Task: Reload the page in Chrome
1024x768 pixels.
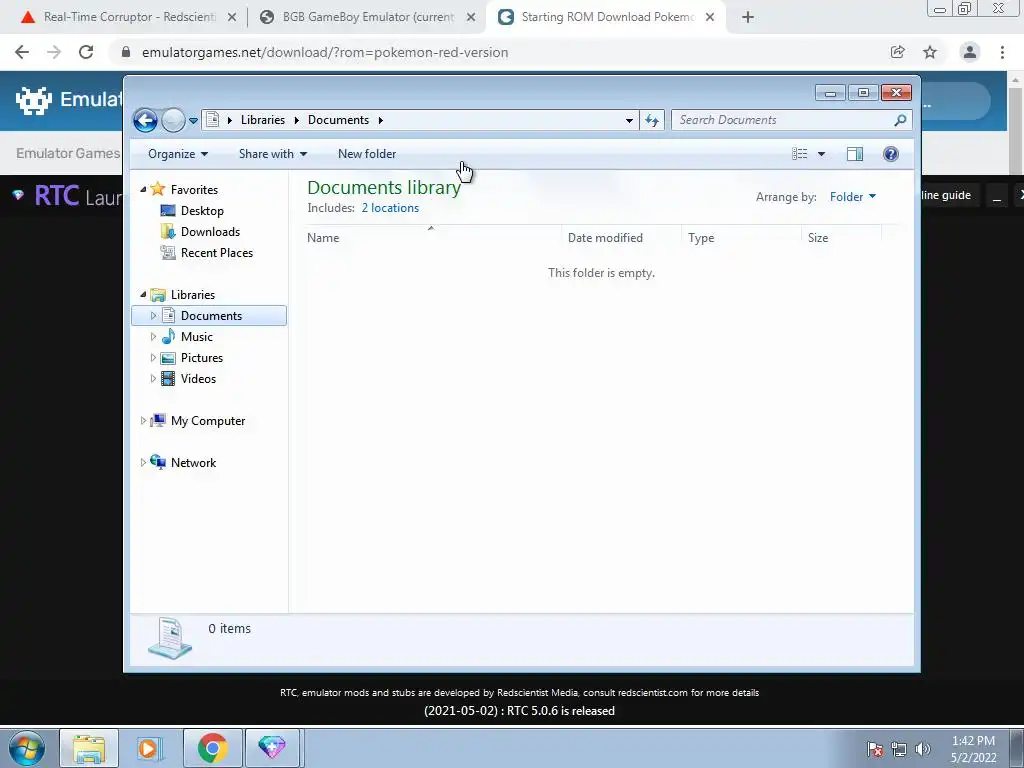Action: coord(86,52)
